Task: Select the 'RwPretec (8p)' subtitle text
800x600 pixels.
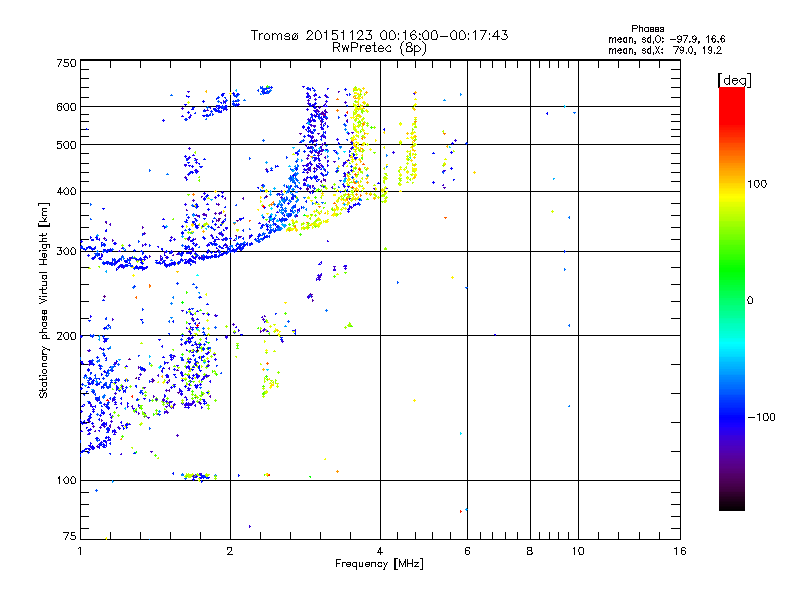Action: 380,48
